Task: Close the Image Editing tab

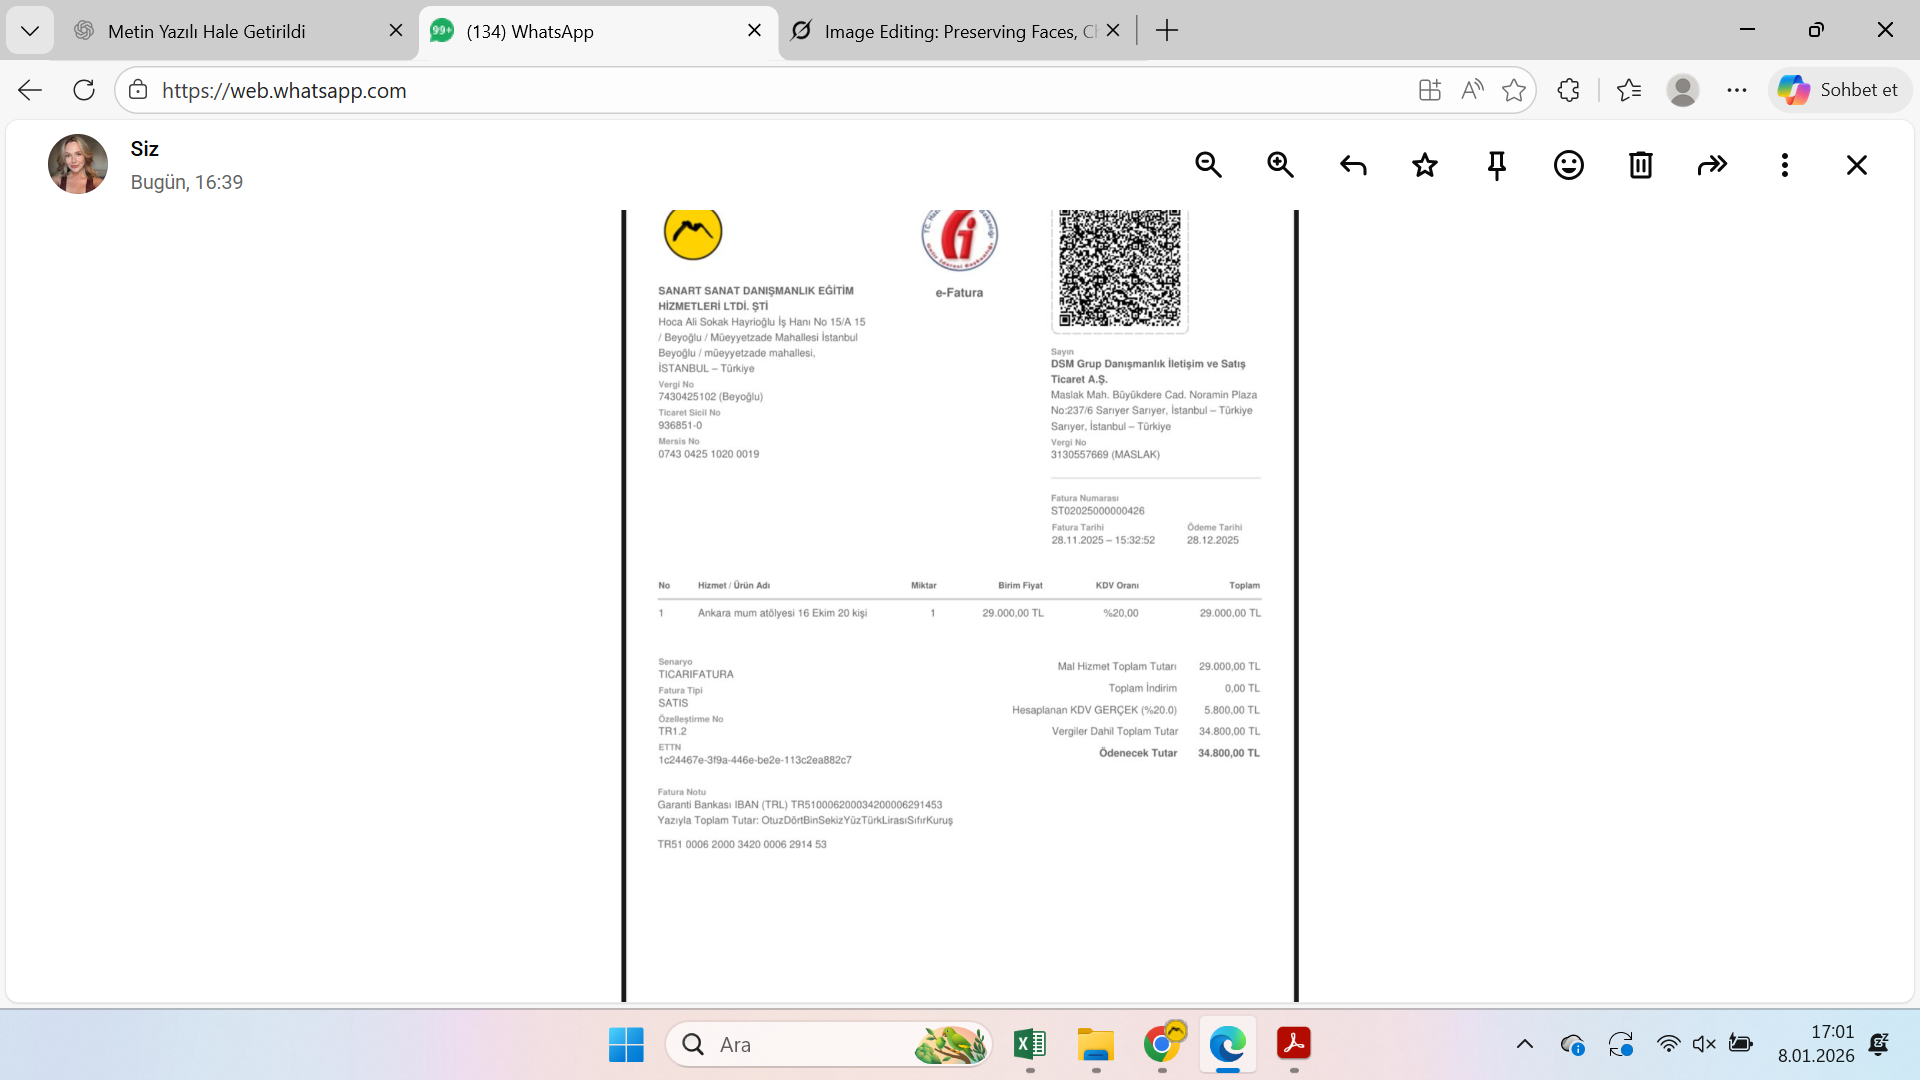Action: point(1113,31)
